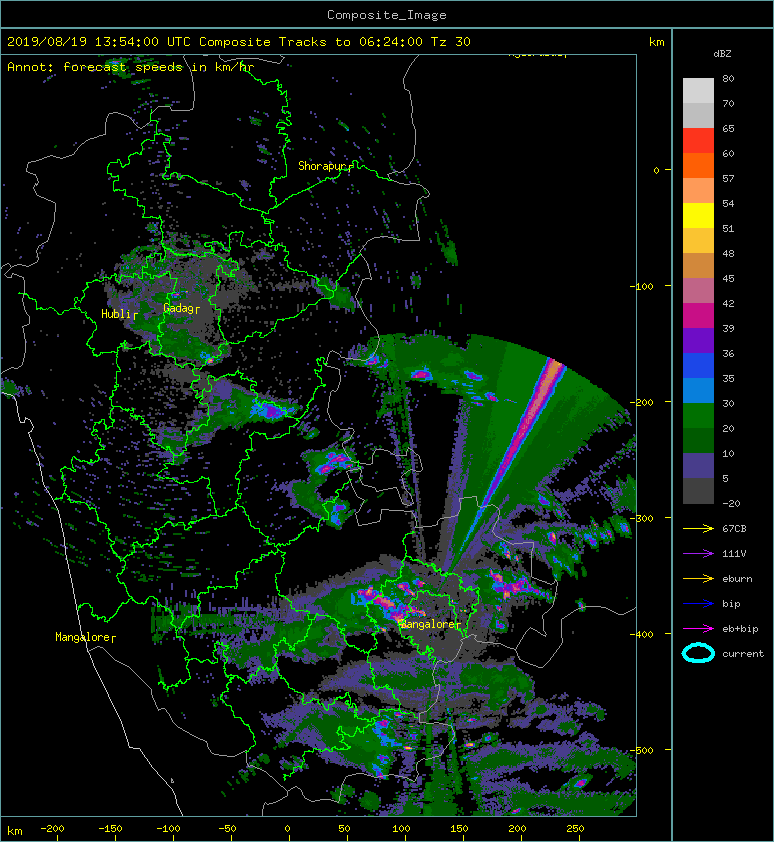Viewport: 774px width, 842px height.
Task: Pick the light blue 30-35 dBZ swatch
Action: pos(698,390)
